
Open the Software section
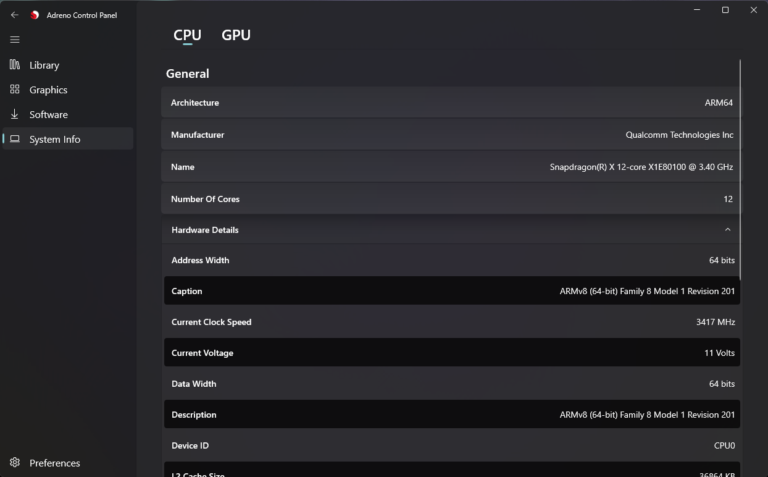(x=48, y=115)
